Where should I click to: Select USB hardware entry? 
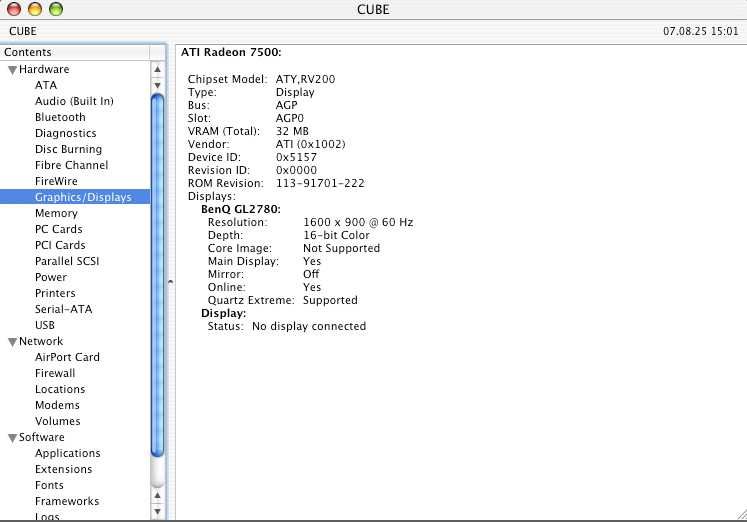44,325
